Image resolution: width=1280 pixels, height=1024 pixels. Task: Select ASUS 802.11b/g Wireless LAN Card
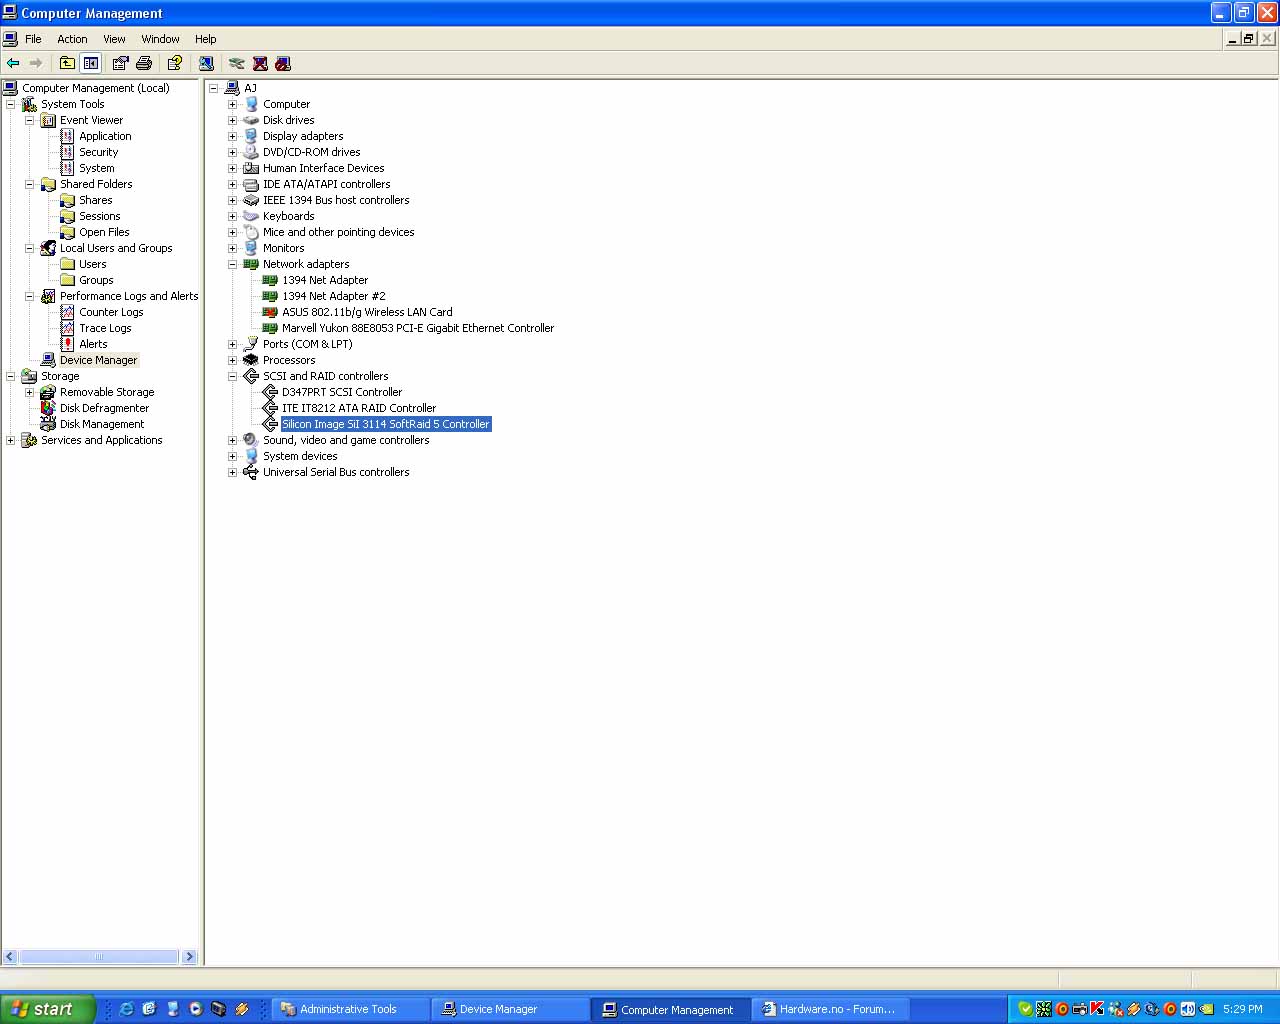(x=367, y=312)
